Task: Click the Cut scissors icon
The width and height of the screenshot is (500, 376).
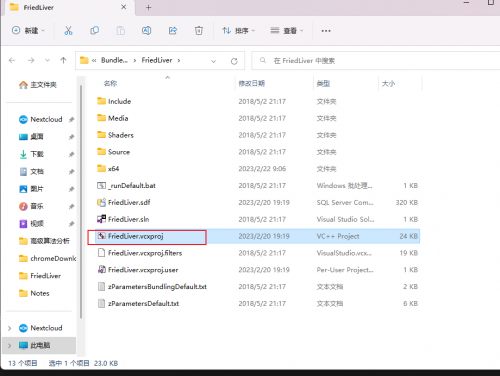Action: pyautogui.click(x=68, y=31)
